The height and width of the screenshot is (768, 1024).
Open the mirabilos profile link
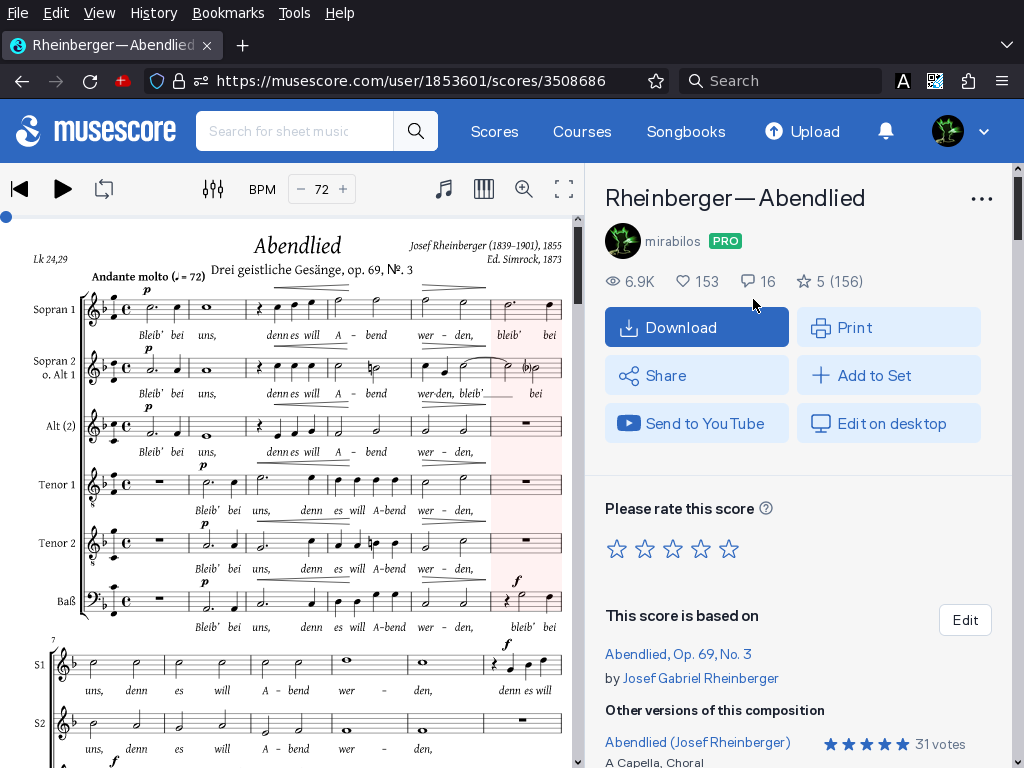tap(673, 242)
